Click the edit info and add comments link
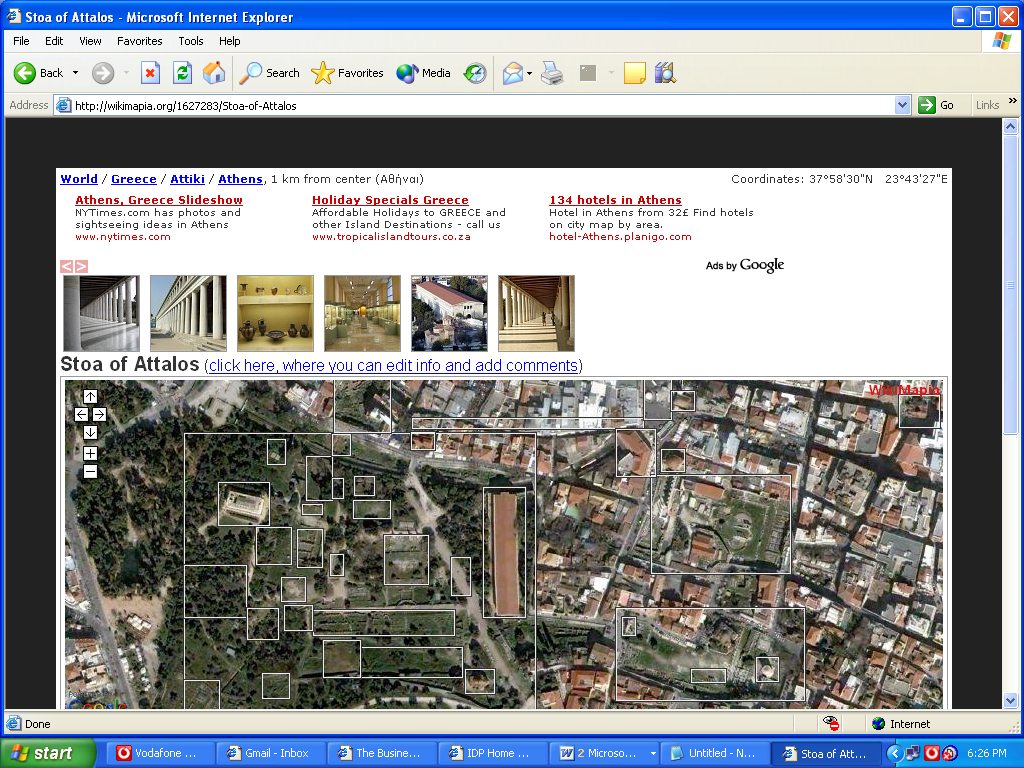 (393, 366)
